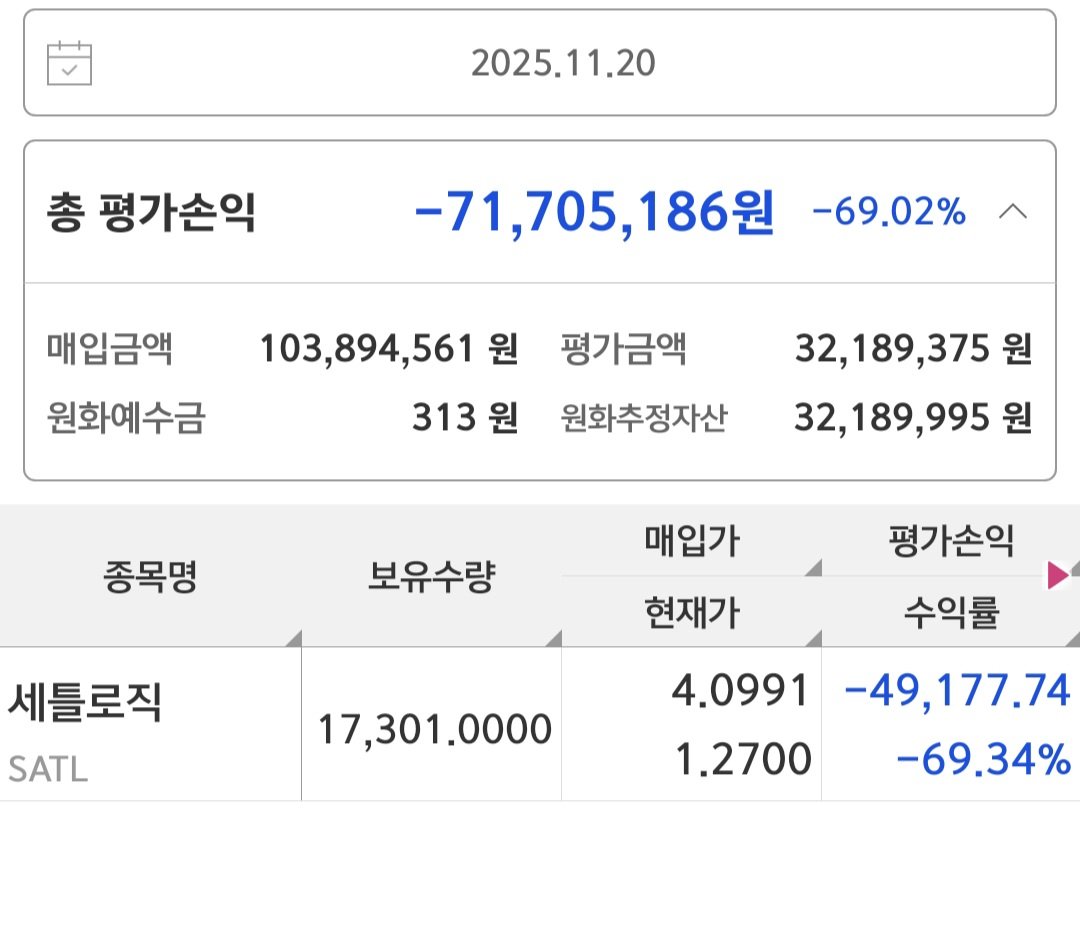Sort by 종목명 column header
Image resolution: width=1080 pixels, height=950 pixels.
[x=150, y=576]
